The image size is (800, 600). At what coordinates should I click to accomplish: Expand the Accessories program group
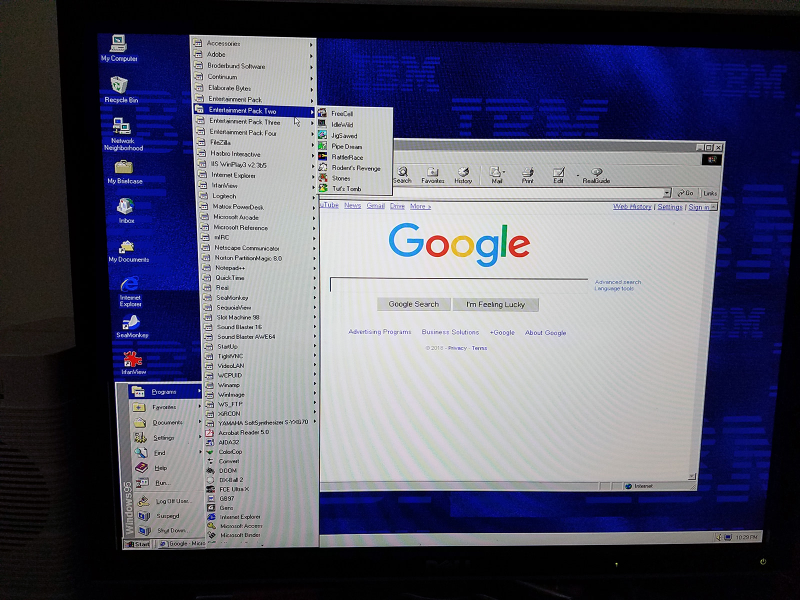pyautogui.click(x=253, y=43)
